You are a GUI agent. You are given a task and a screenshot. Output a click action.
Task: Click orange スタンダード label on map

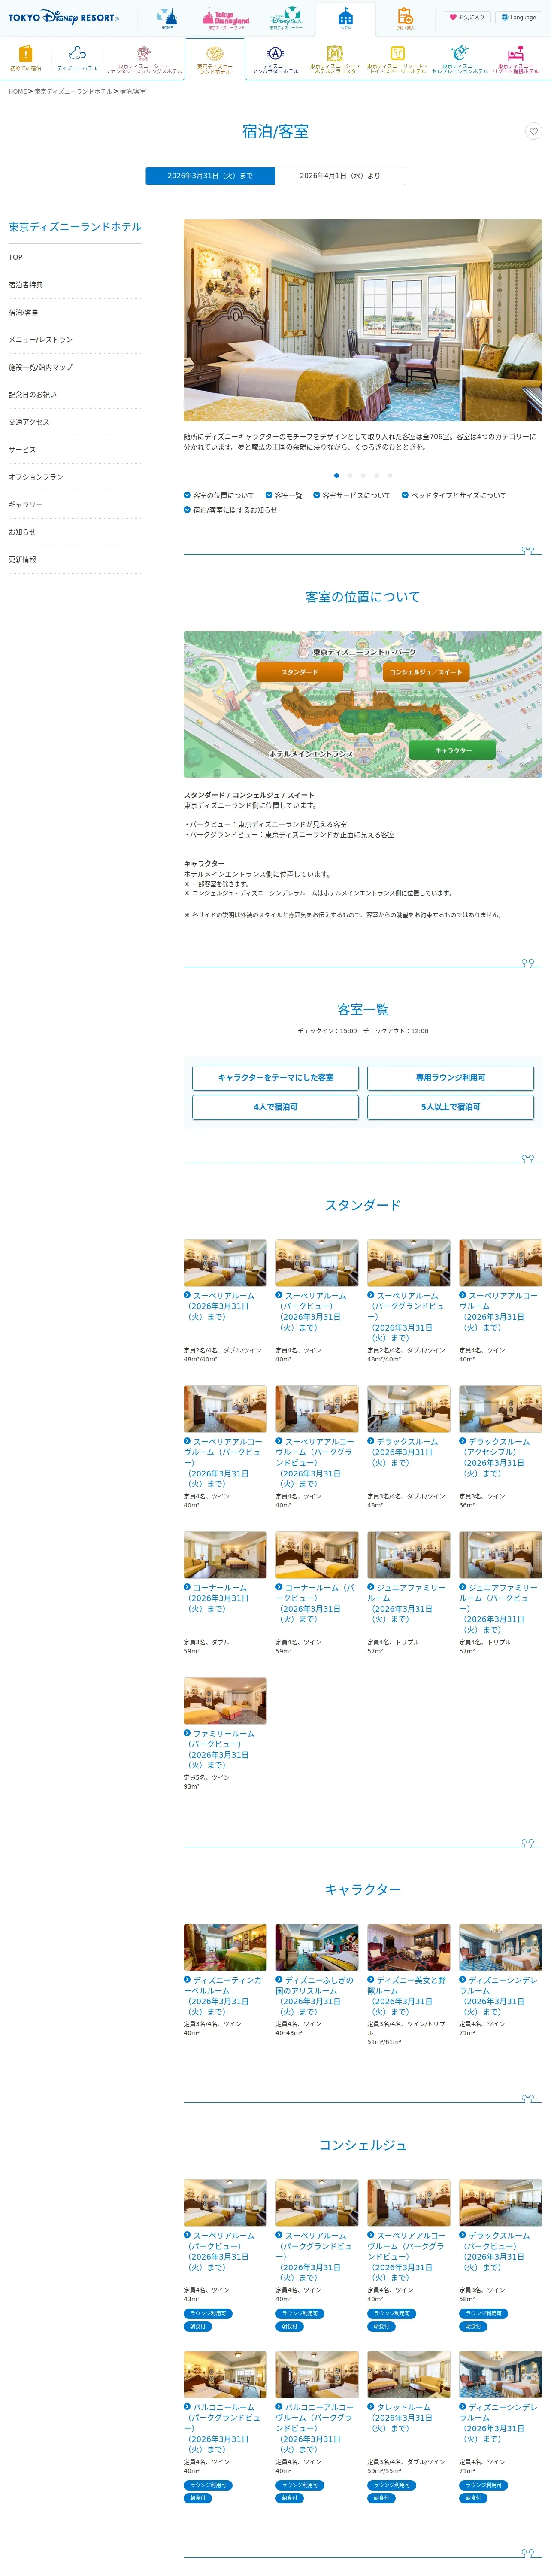[300, 672]
